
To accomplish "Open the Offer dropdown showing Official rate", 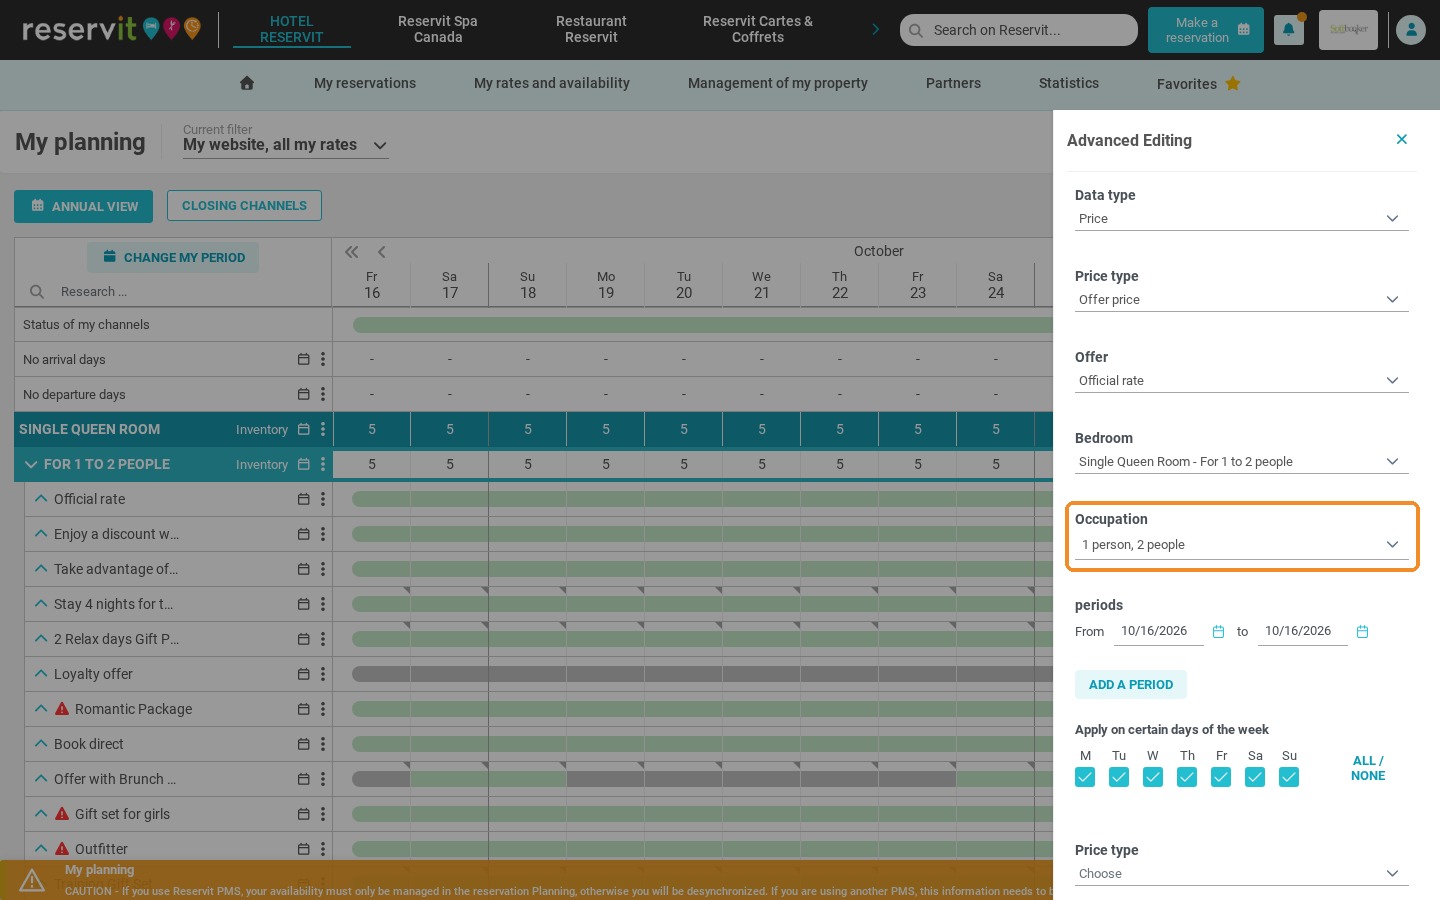I will pos(1241,381).
